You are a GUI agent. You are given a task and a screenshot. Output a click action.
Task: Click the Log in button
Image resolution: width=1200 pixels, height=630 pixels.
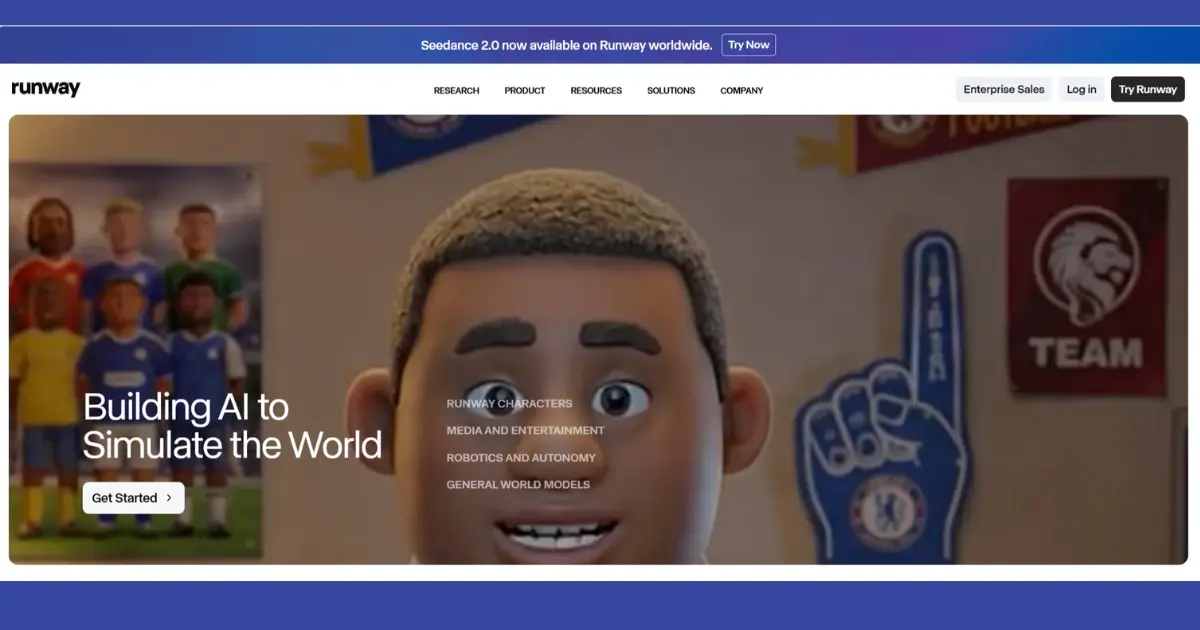pos(1081,89)
